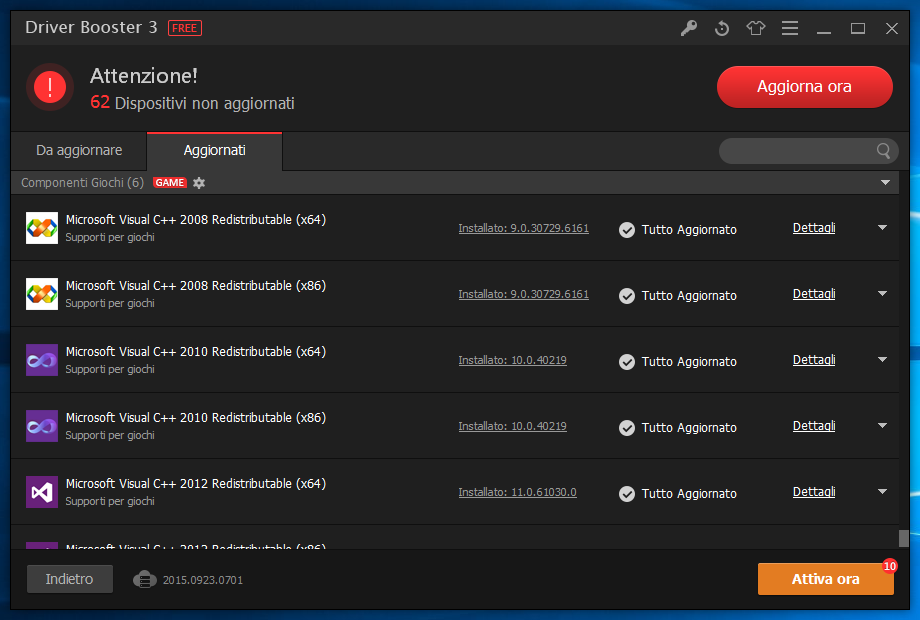920x620 pixels.
Task: Collapse the Componenti Giochi section arrow
Action: click(x=885, y=182)
